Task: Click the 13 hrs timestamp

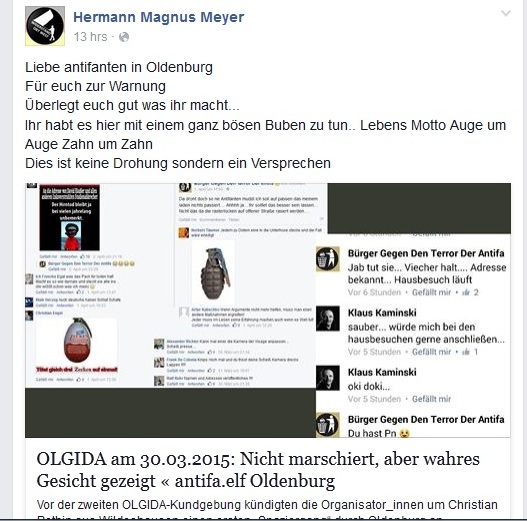Action: click(90, 37)
